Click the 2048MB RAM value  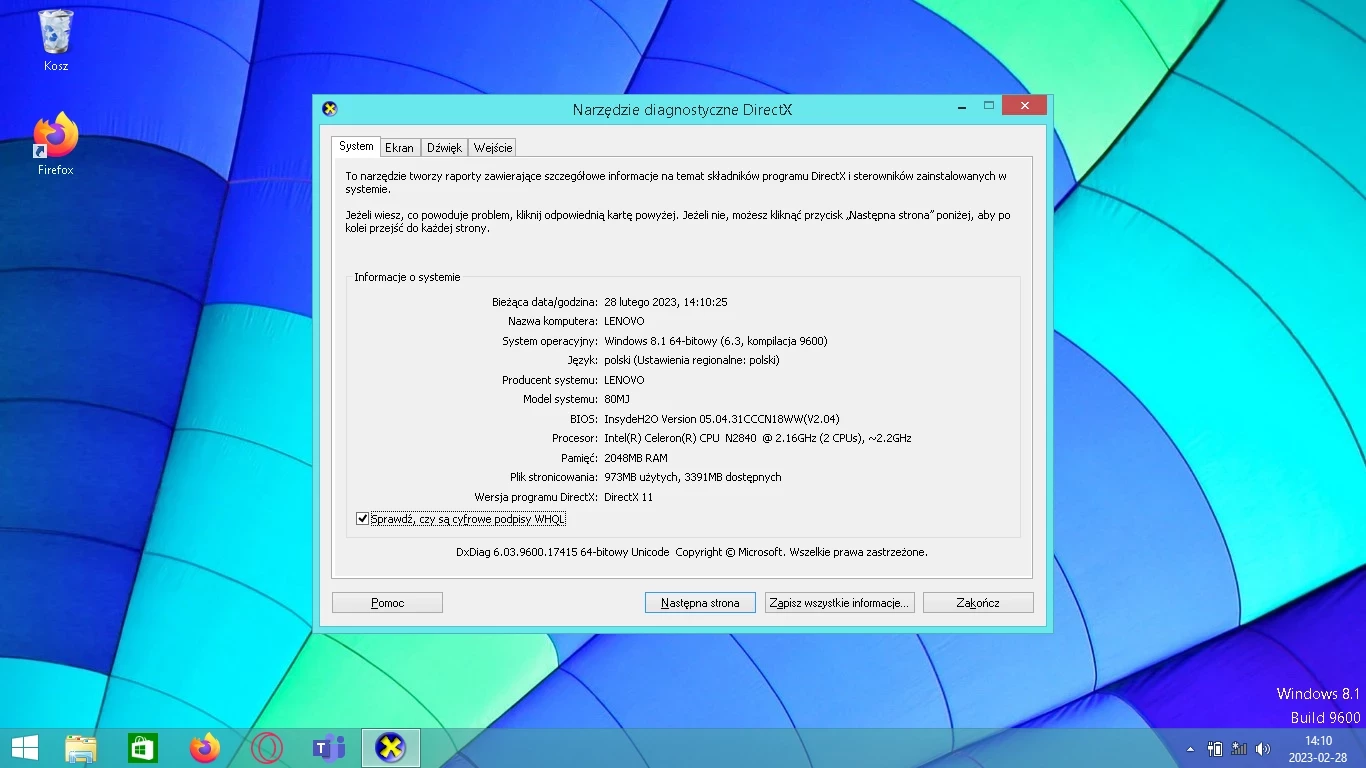click(636, 458)
